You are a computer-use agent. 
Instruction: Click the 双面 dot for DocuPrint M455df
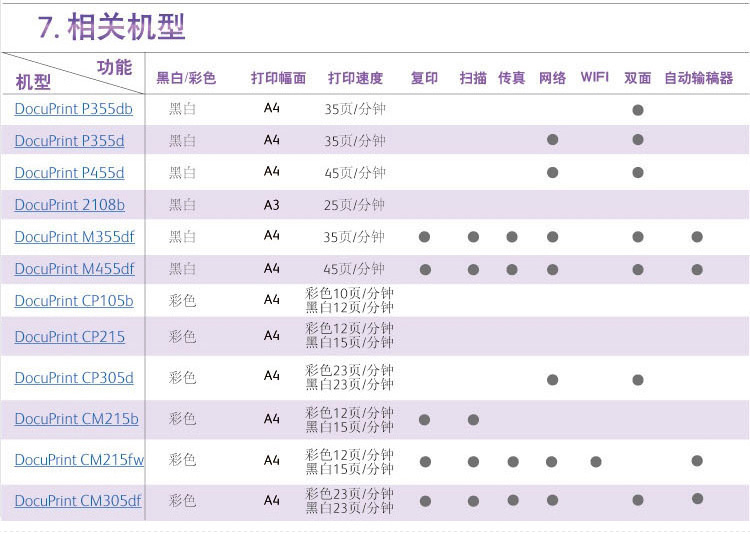pos(638,270)
